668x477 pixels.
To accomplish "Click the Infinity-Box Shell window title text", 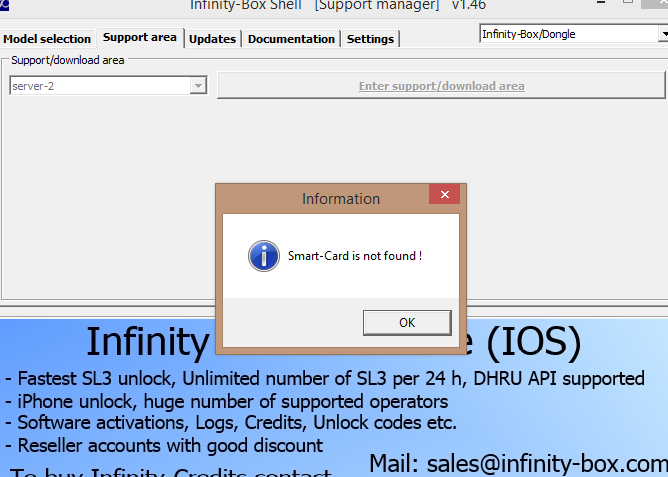I will point(338,5).
